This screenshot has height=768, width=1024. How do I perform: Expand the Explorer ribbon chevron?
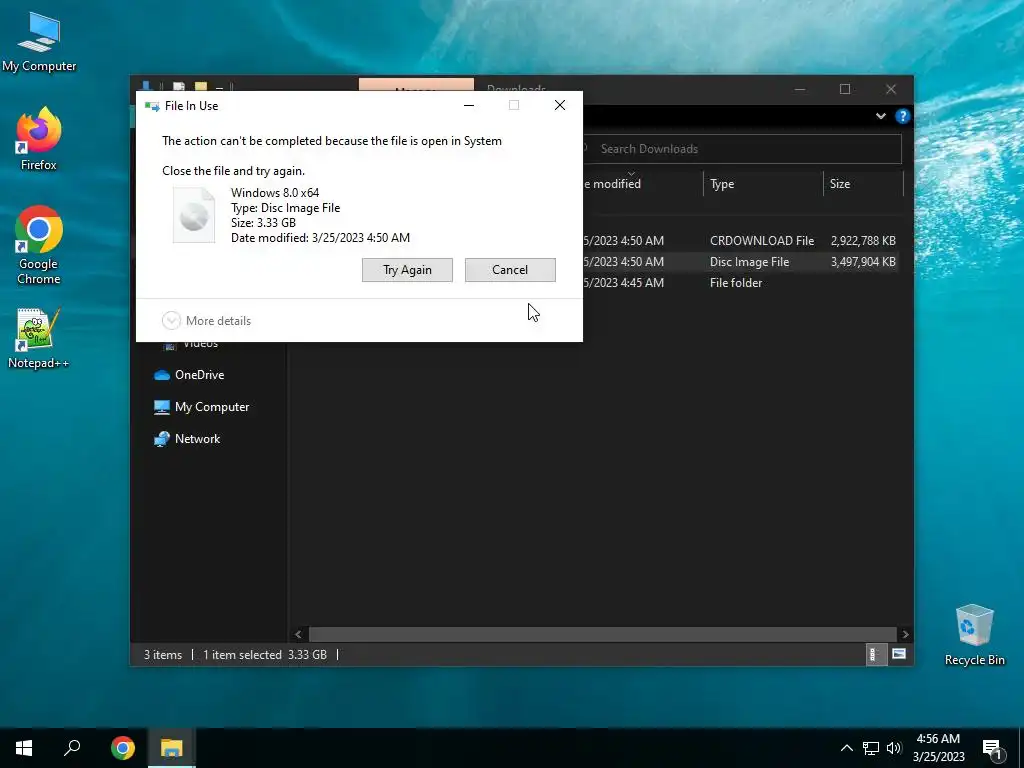click(x=880, y=116)
